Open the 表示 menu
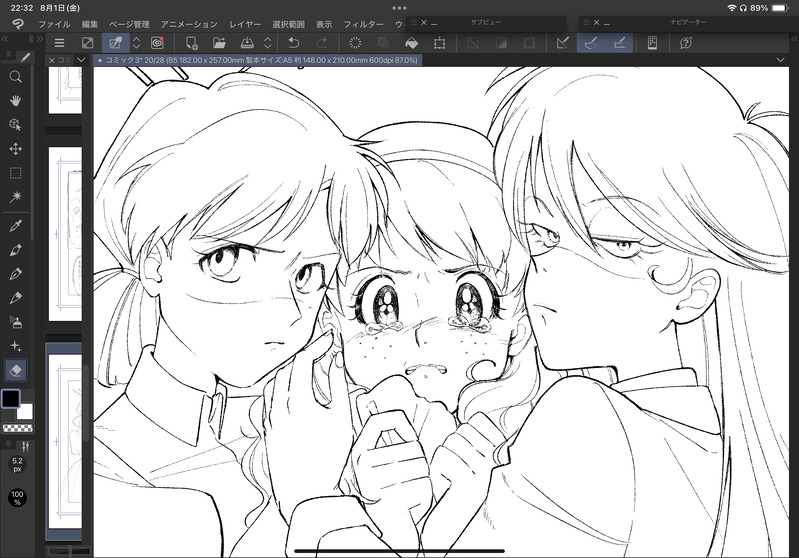This screenshot has width=799, height=558. [324, 24]
